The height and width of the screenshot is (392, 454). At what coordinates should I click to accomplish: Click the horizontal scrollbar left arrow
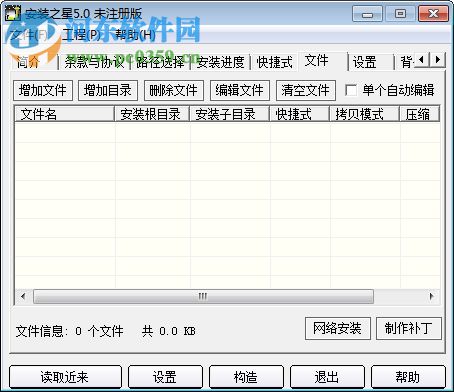23,296
